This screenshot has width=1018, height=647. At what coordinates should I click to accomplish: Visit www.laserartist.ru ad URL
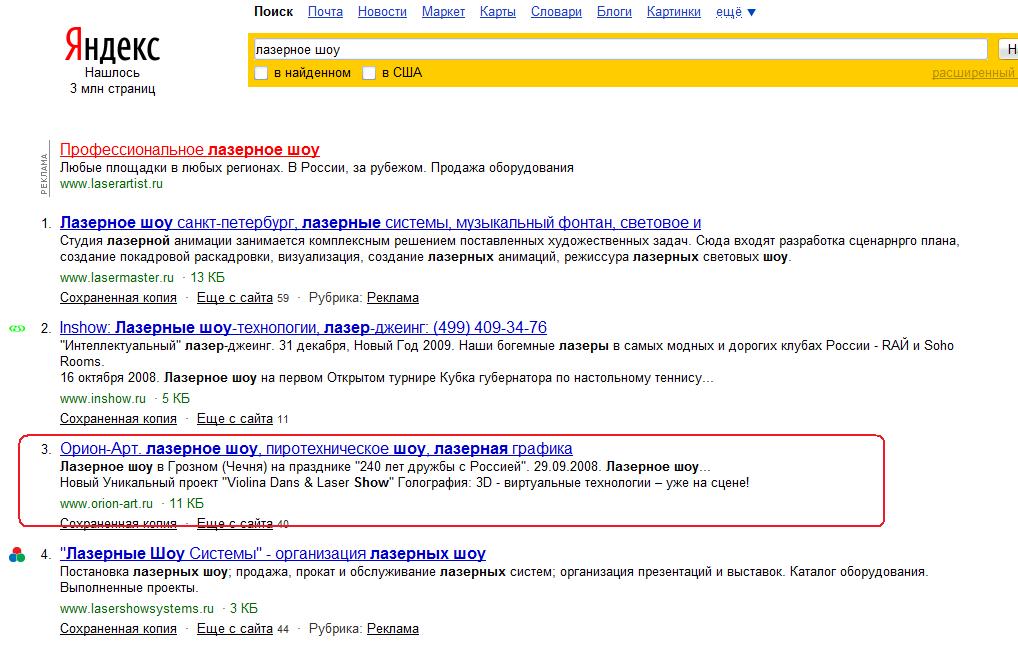click(x=111, y=184)
